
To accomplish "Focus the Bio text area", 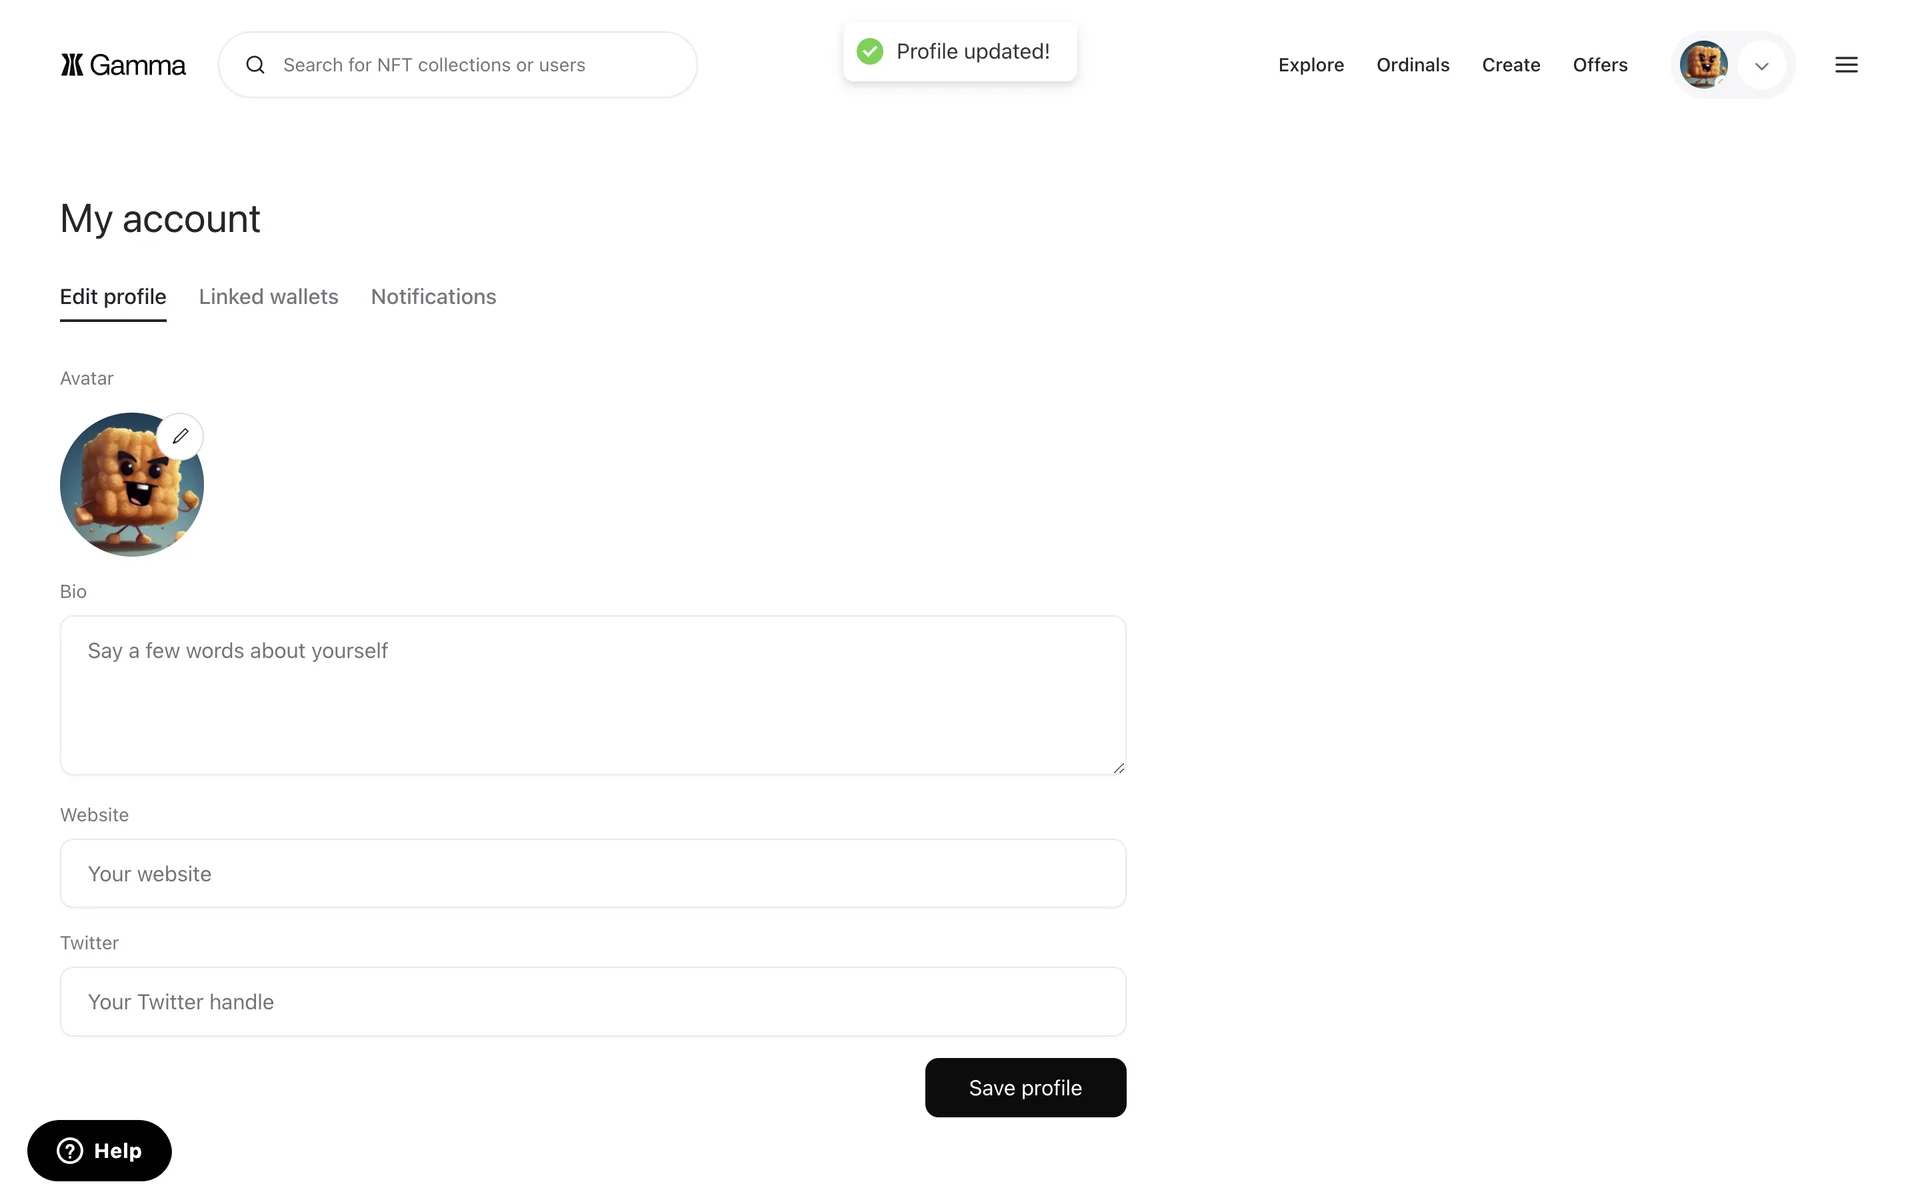I will [592, 695].
